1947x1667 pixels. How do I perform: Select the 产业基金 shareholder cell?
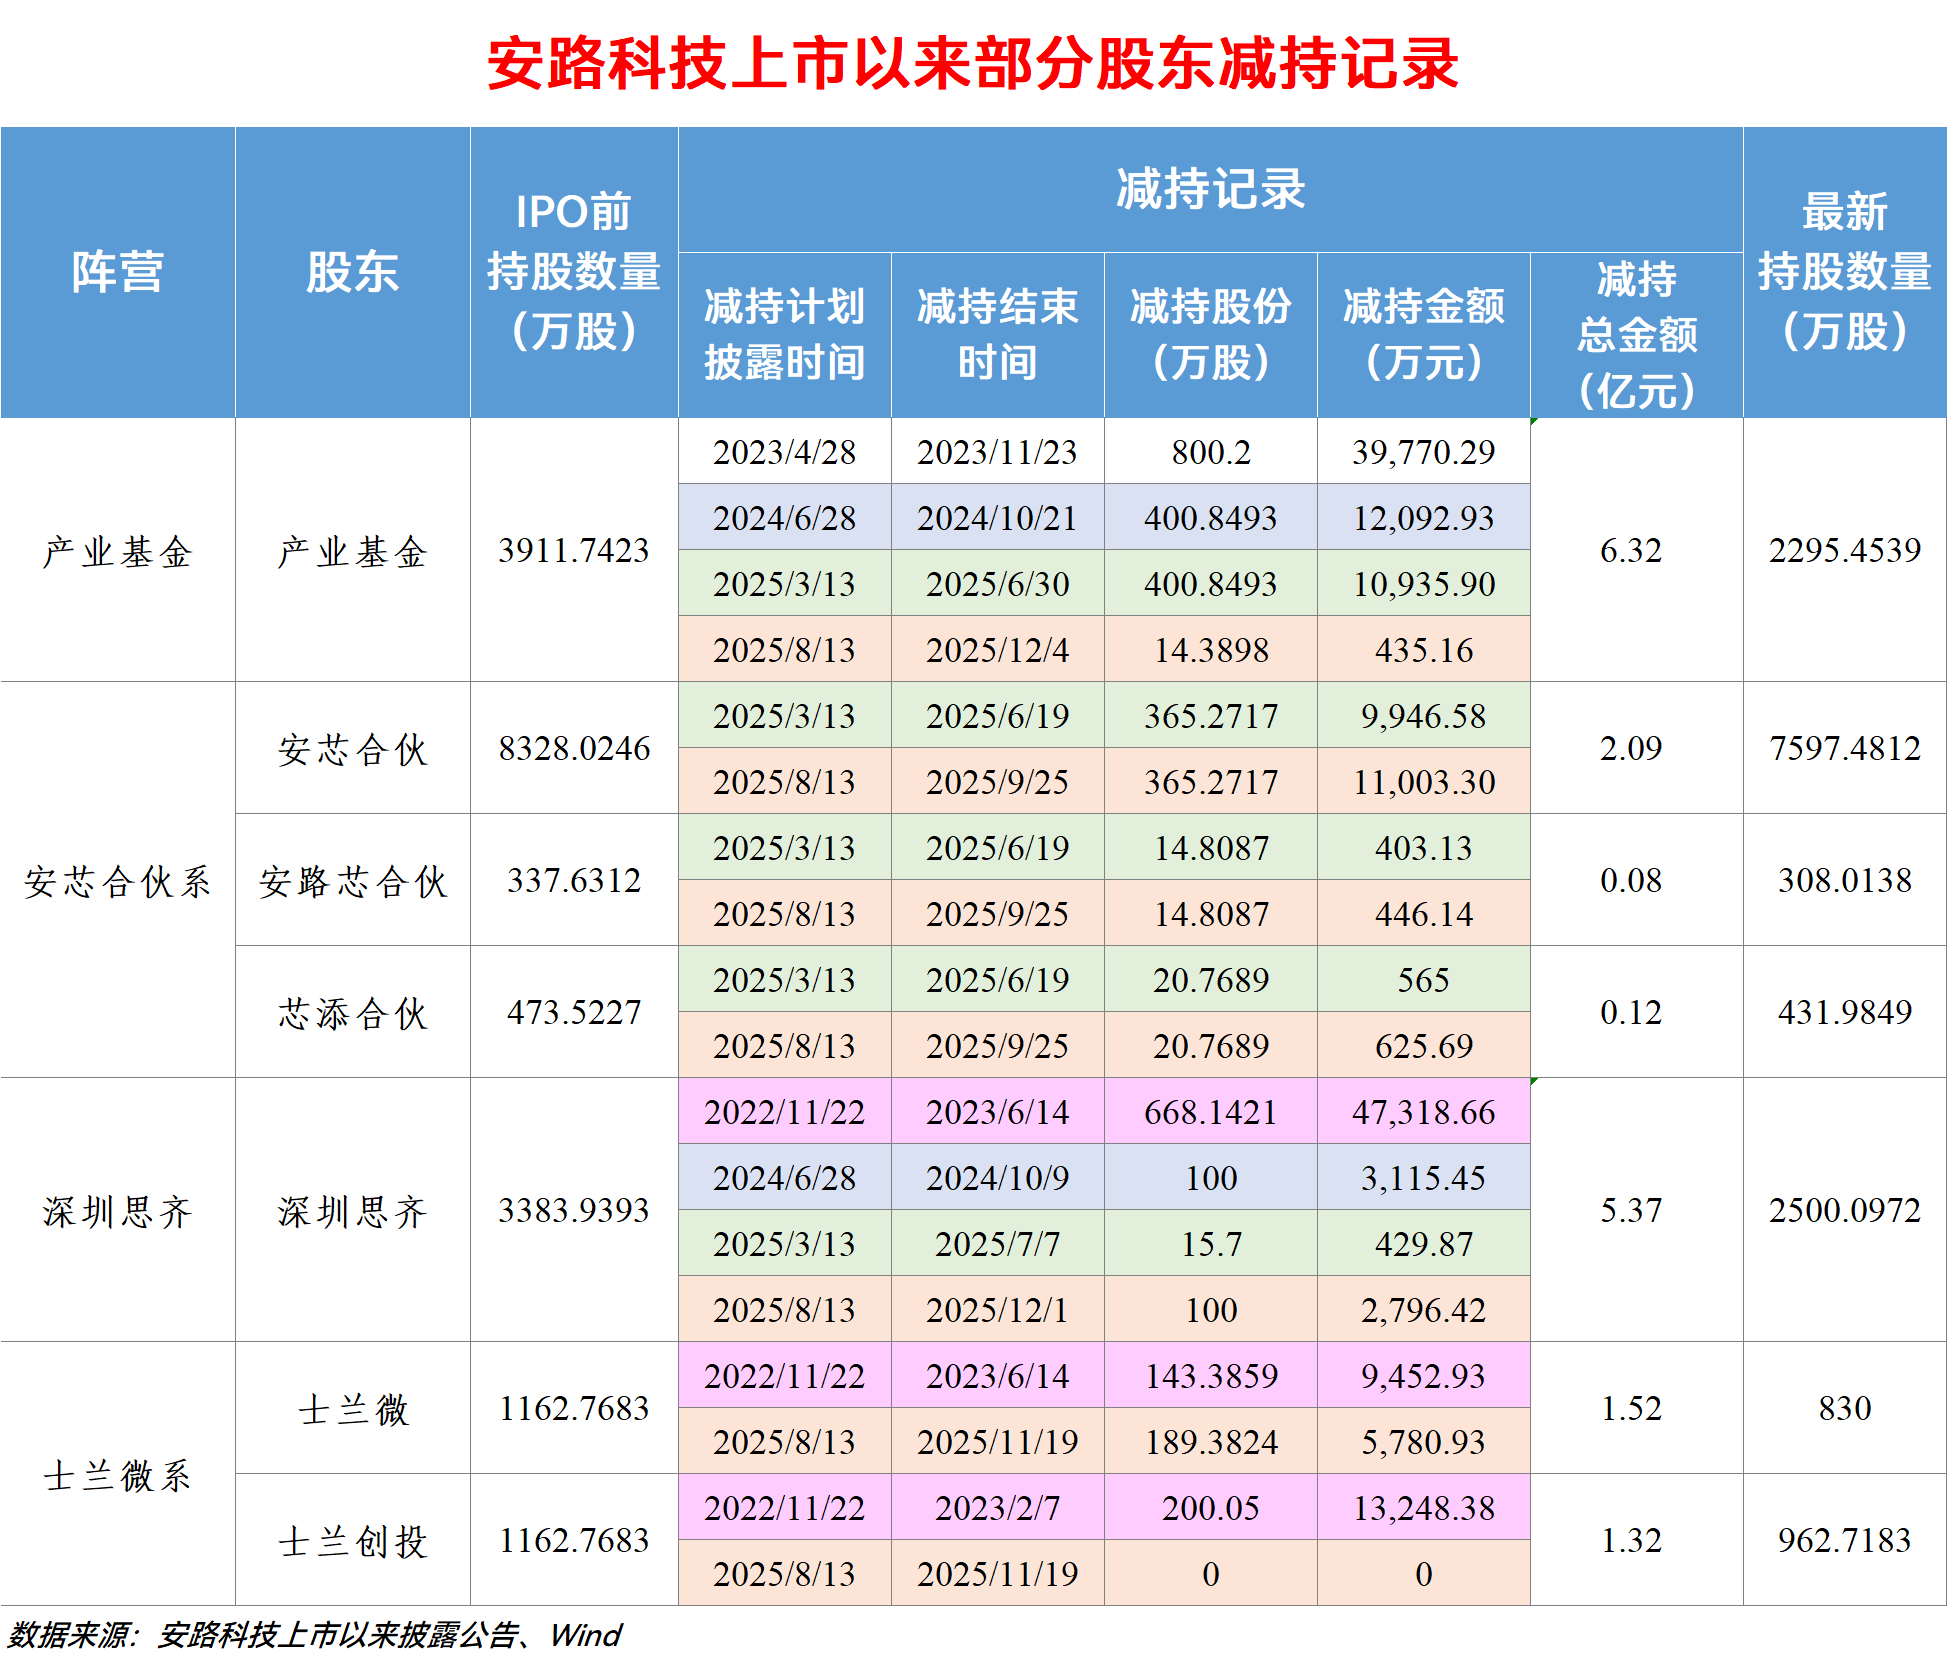coord(350,550)
